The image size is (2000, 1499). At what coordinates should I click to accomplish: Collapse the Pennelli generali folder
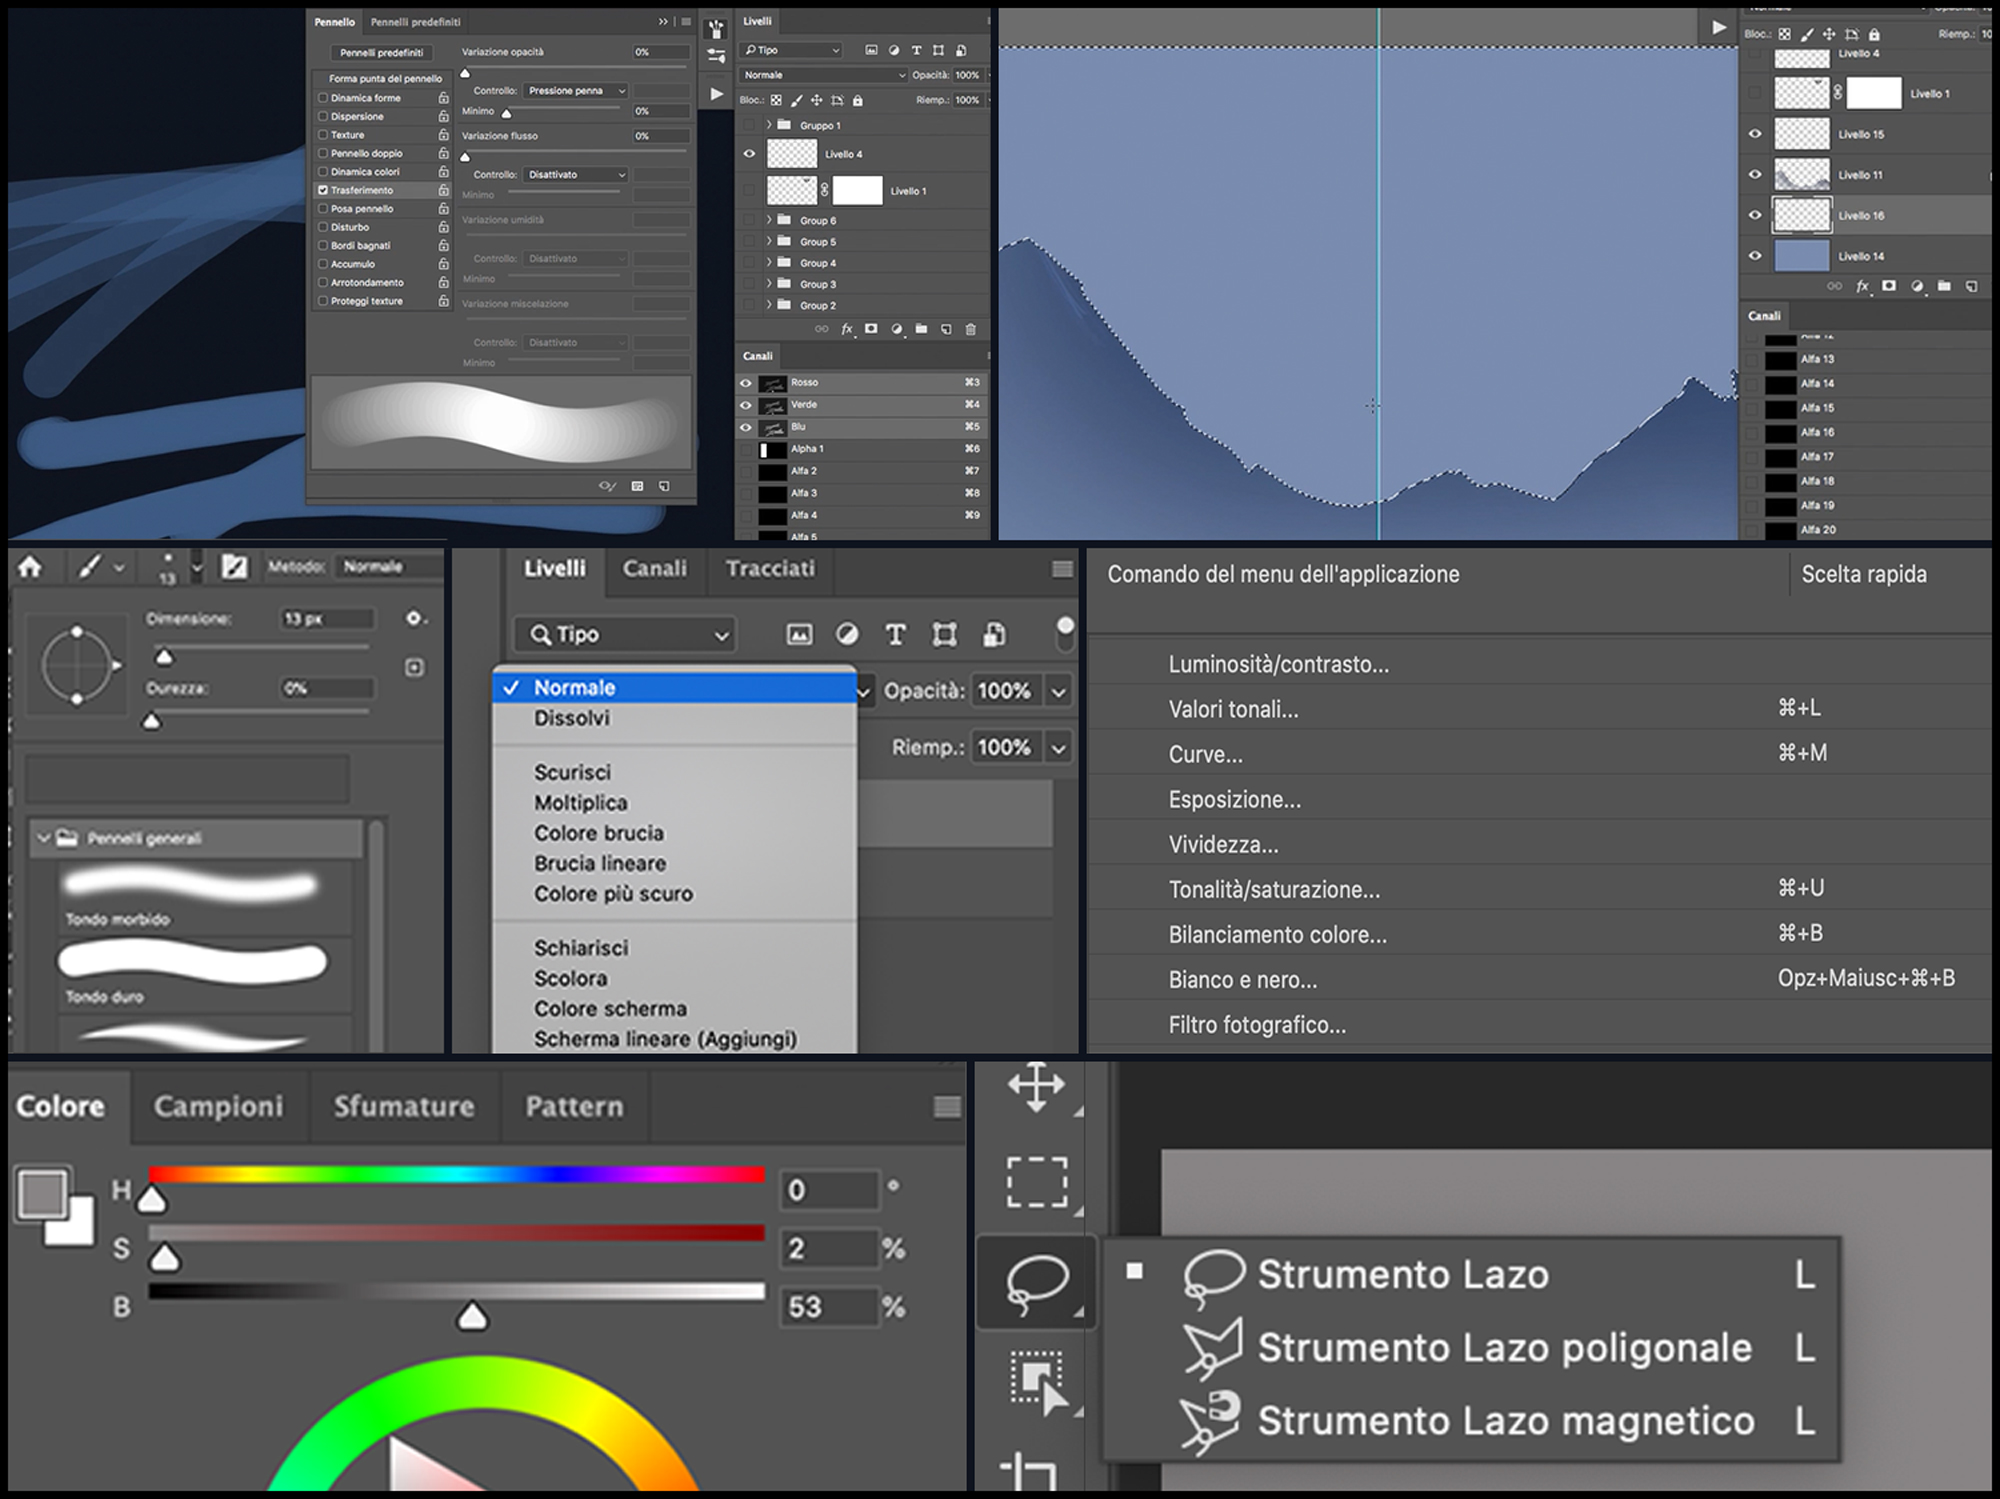[43, 838]
